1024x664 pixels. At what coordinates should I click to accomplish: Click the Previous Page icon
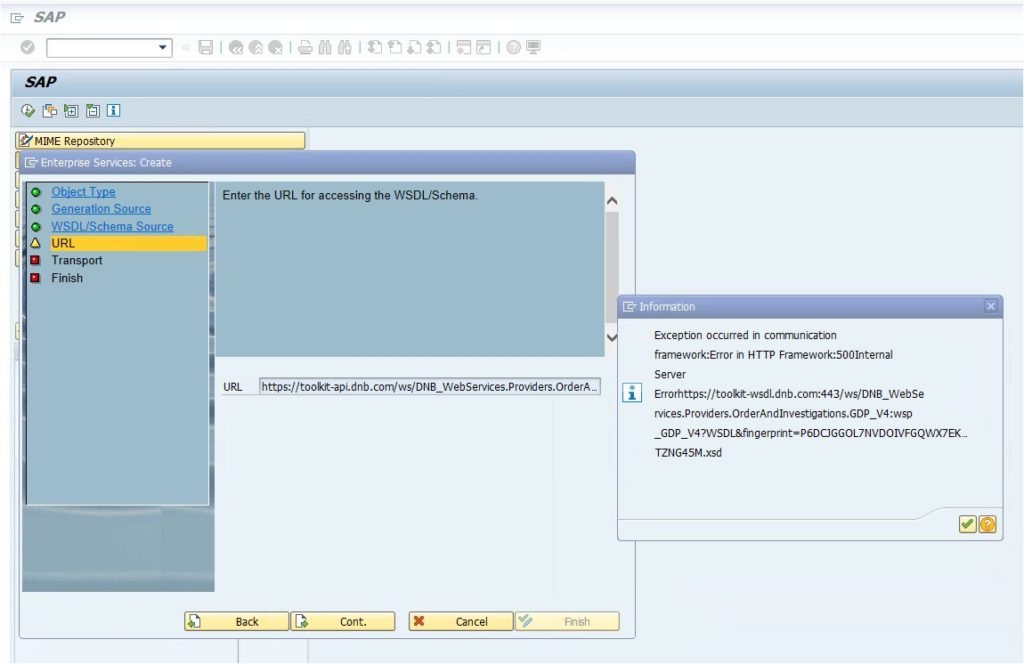394,47
